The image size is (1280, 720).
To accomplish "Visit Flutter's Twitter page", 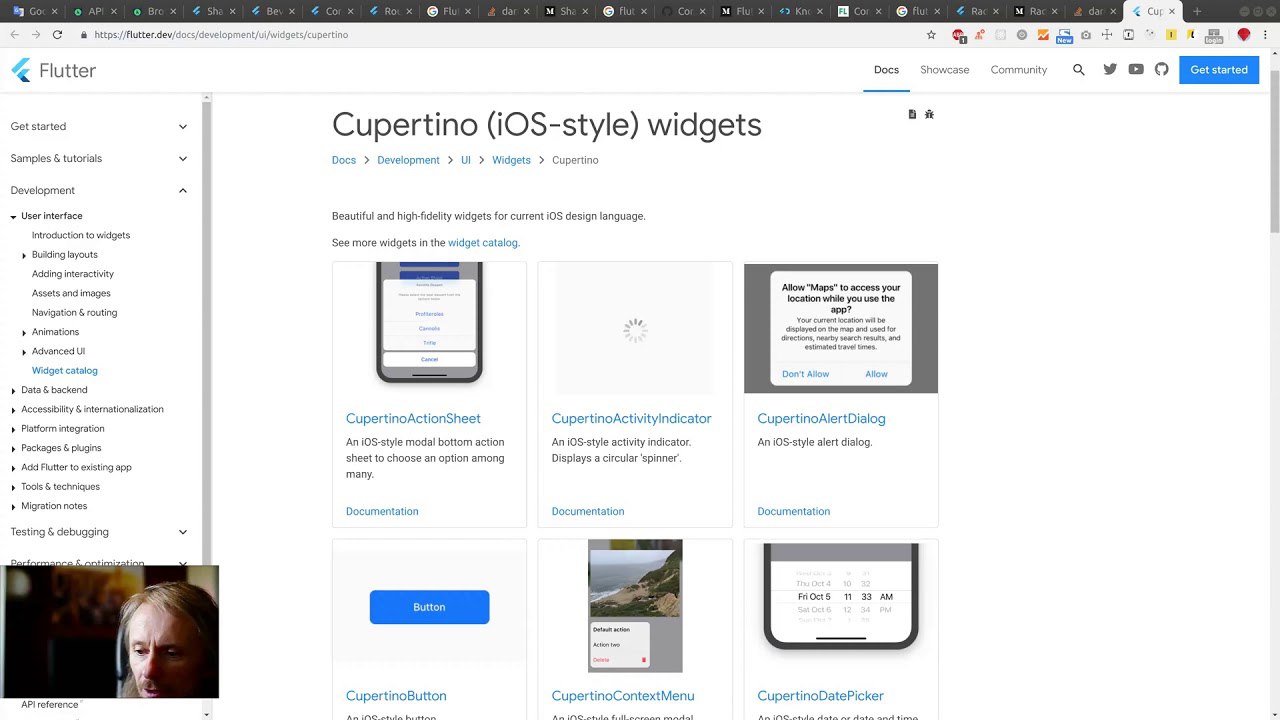I will click(x=1110, y=70).
